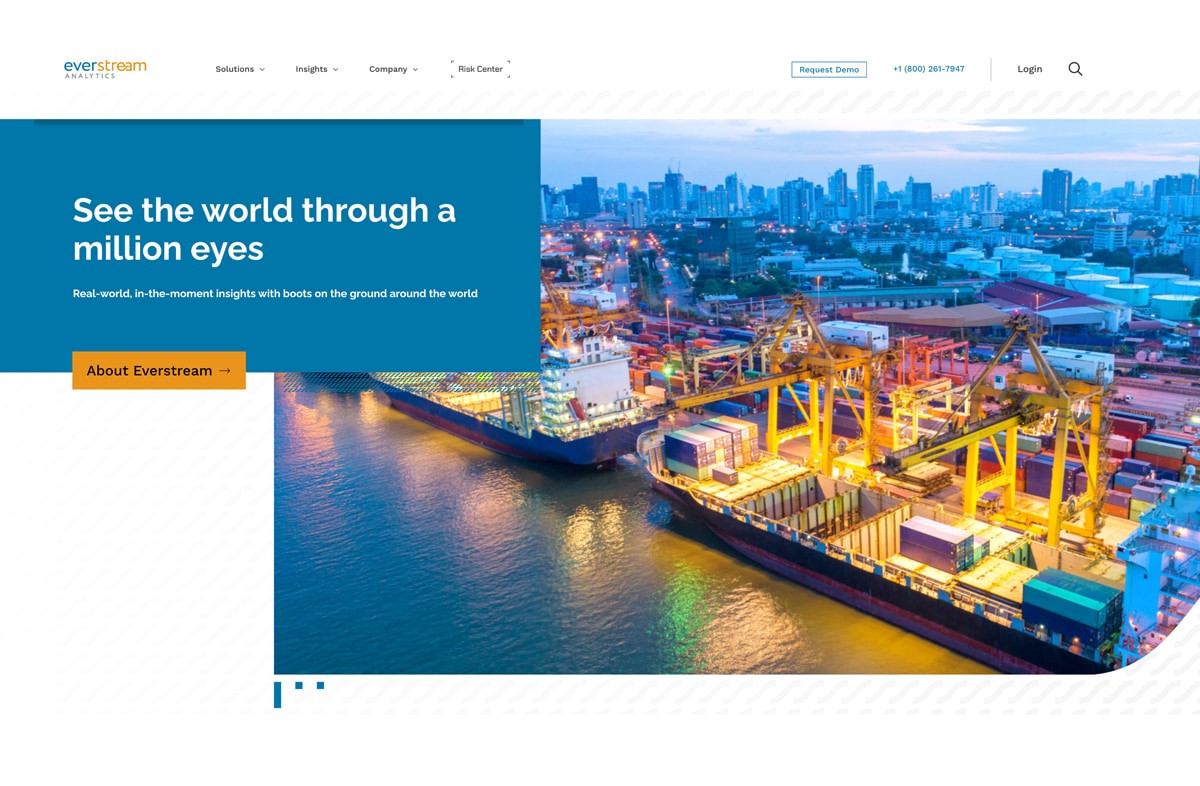Viewport: 1200px width, 786px height.
Task: Click the magnifying glass beside Login
Action: click(x=1075, y=69)
